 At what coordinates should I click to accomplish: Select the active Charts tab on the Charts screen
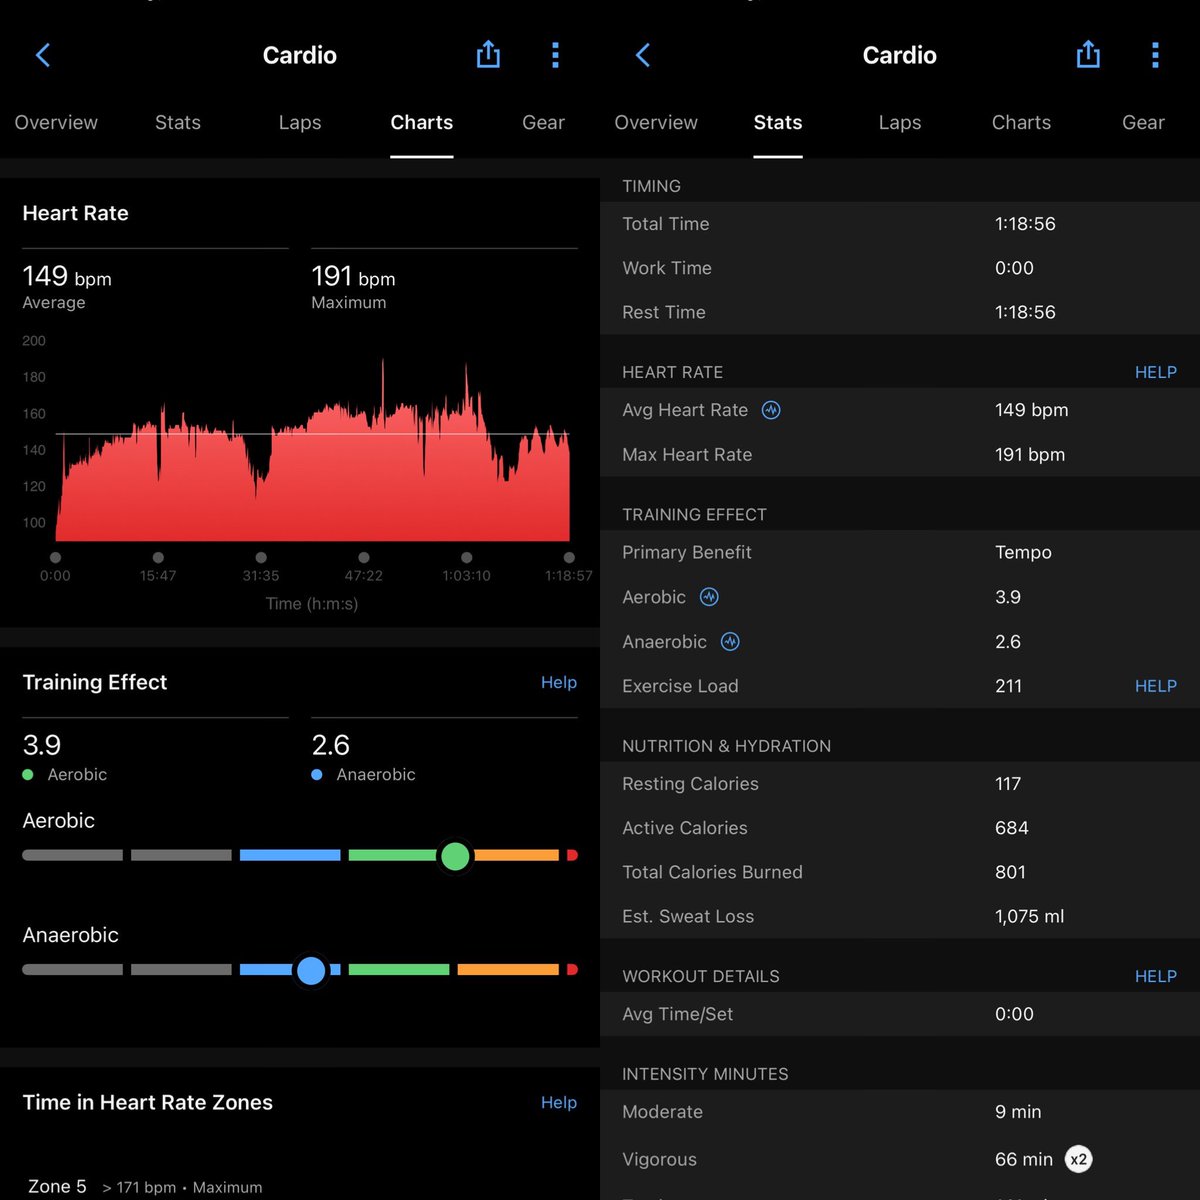pyautogui.click(x=422, y=122)
